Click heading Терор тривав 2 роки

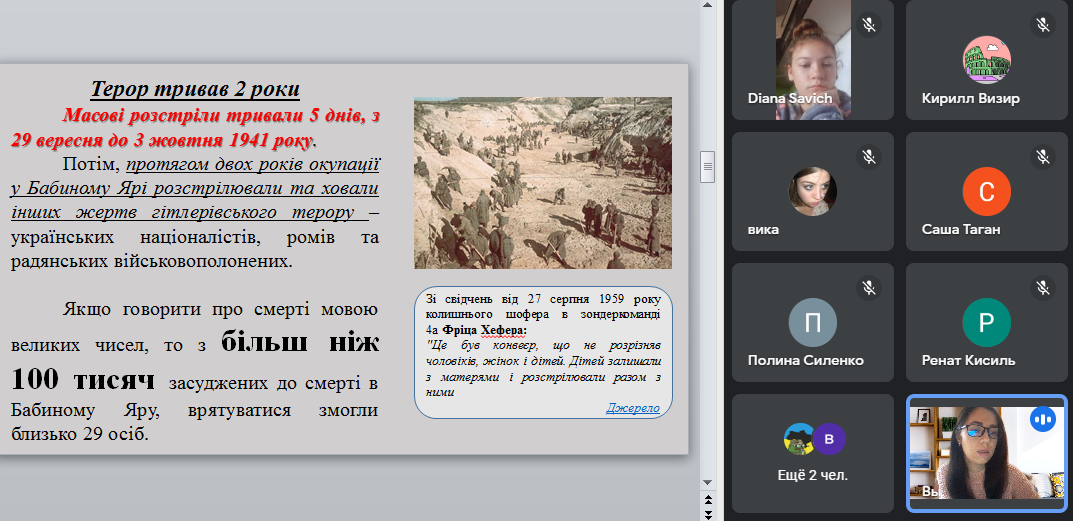click(195, 89)
